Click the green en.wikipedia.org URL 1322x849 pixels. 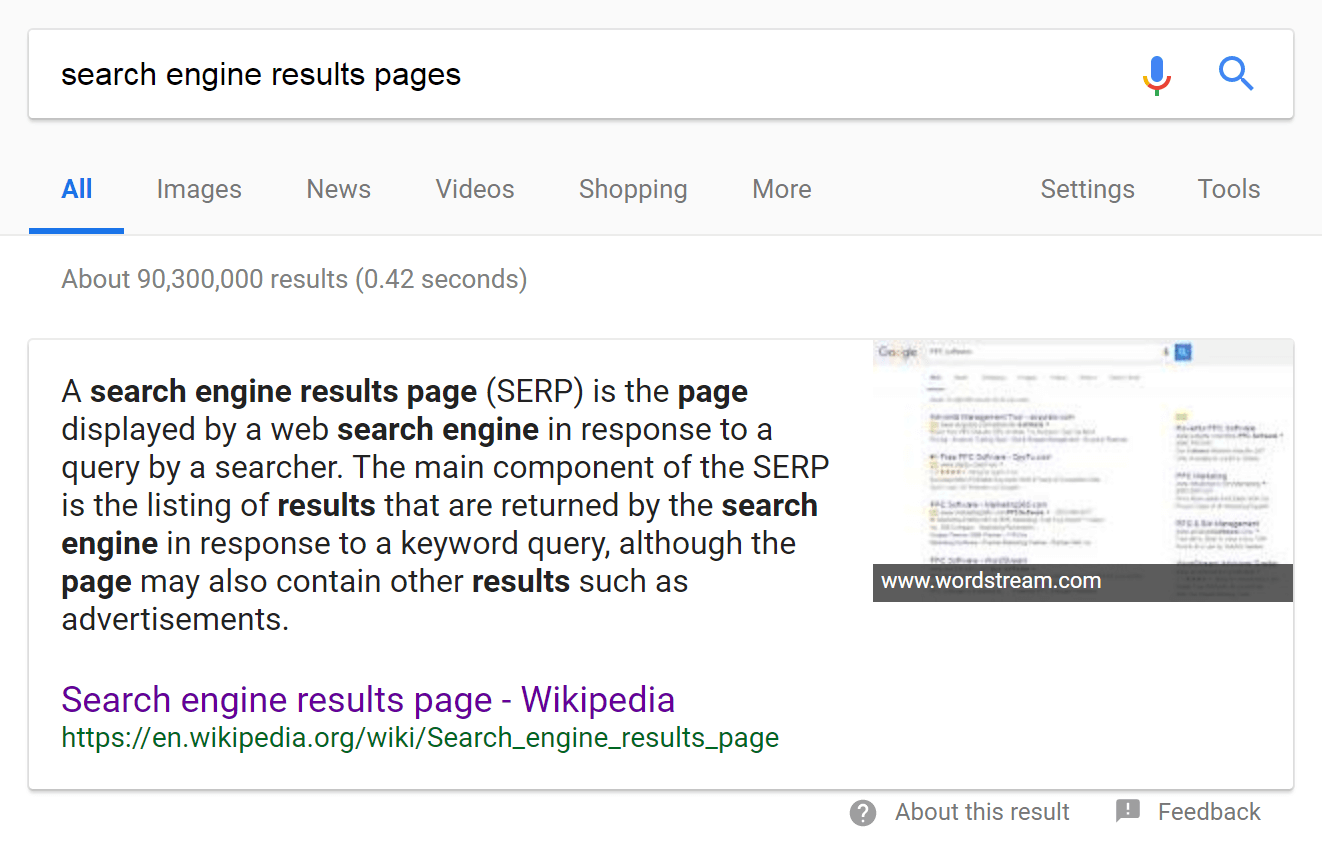[x=420, y=738]
